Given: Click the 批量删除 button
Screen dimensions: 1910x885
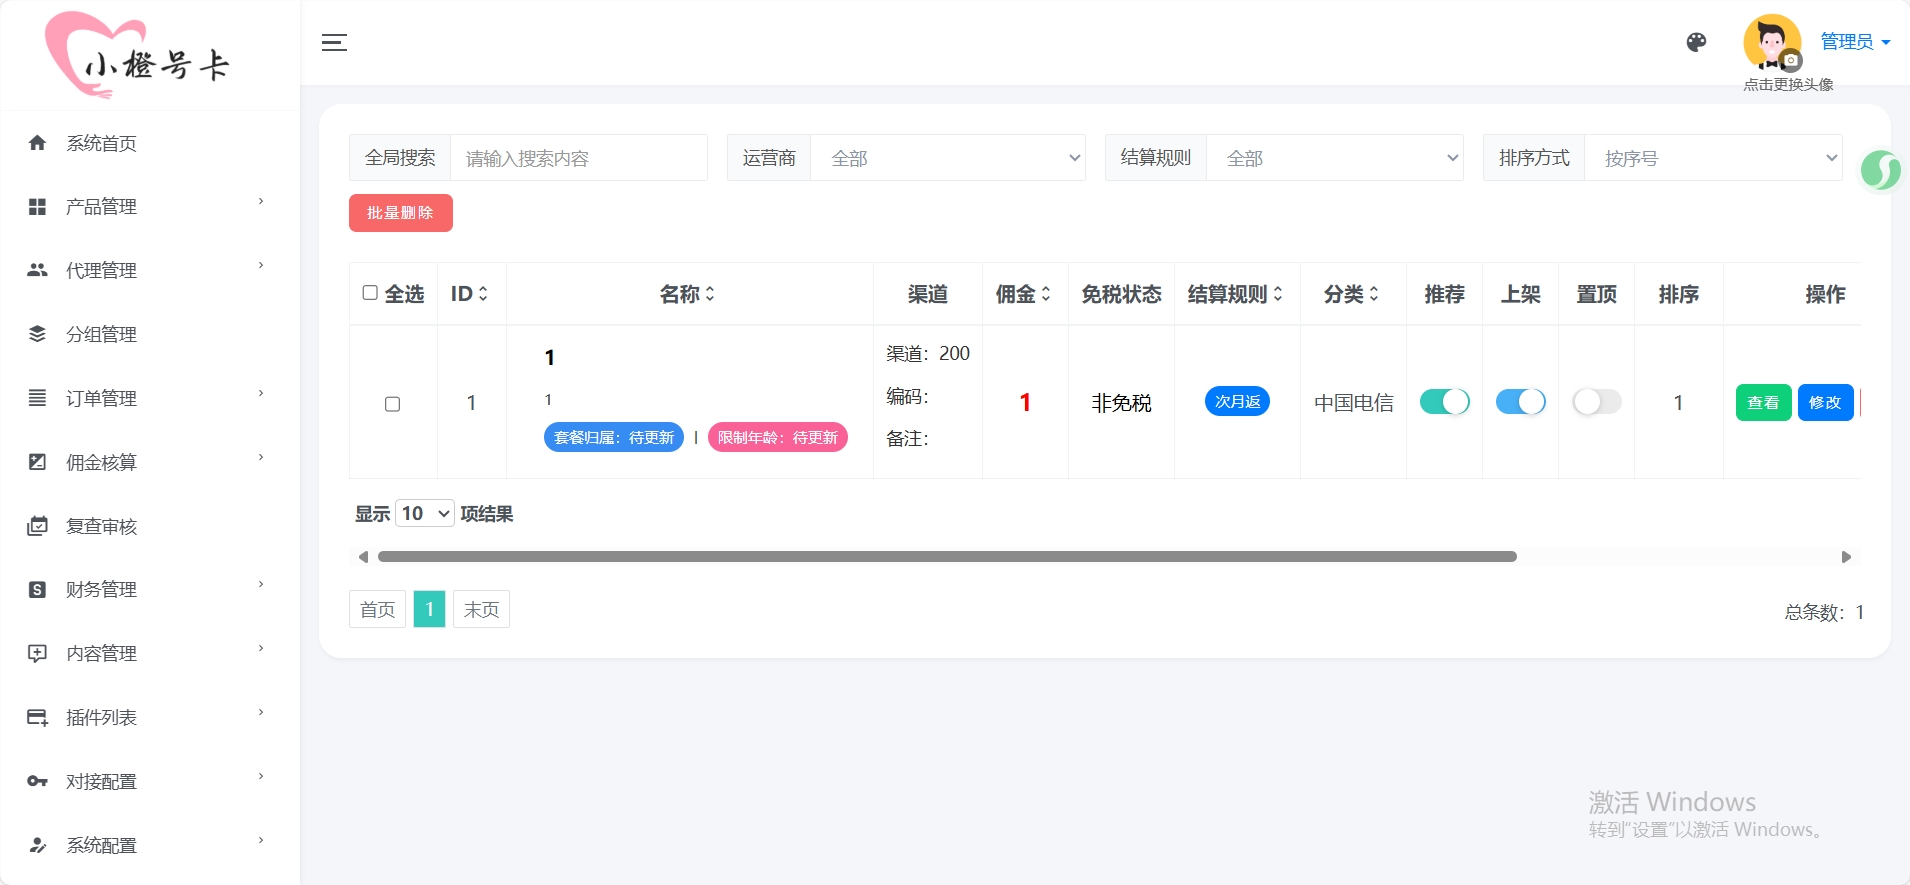Looking at the screenshot, I should (x=400, y=213).
